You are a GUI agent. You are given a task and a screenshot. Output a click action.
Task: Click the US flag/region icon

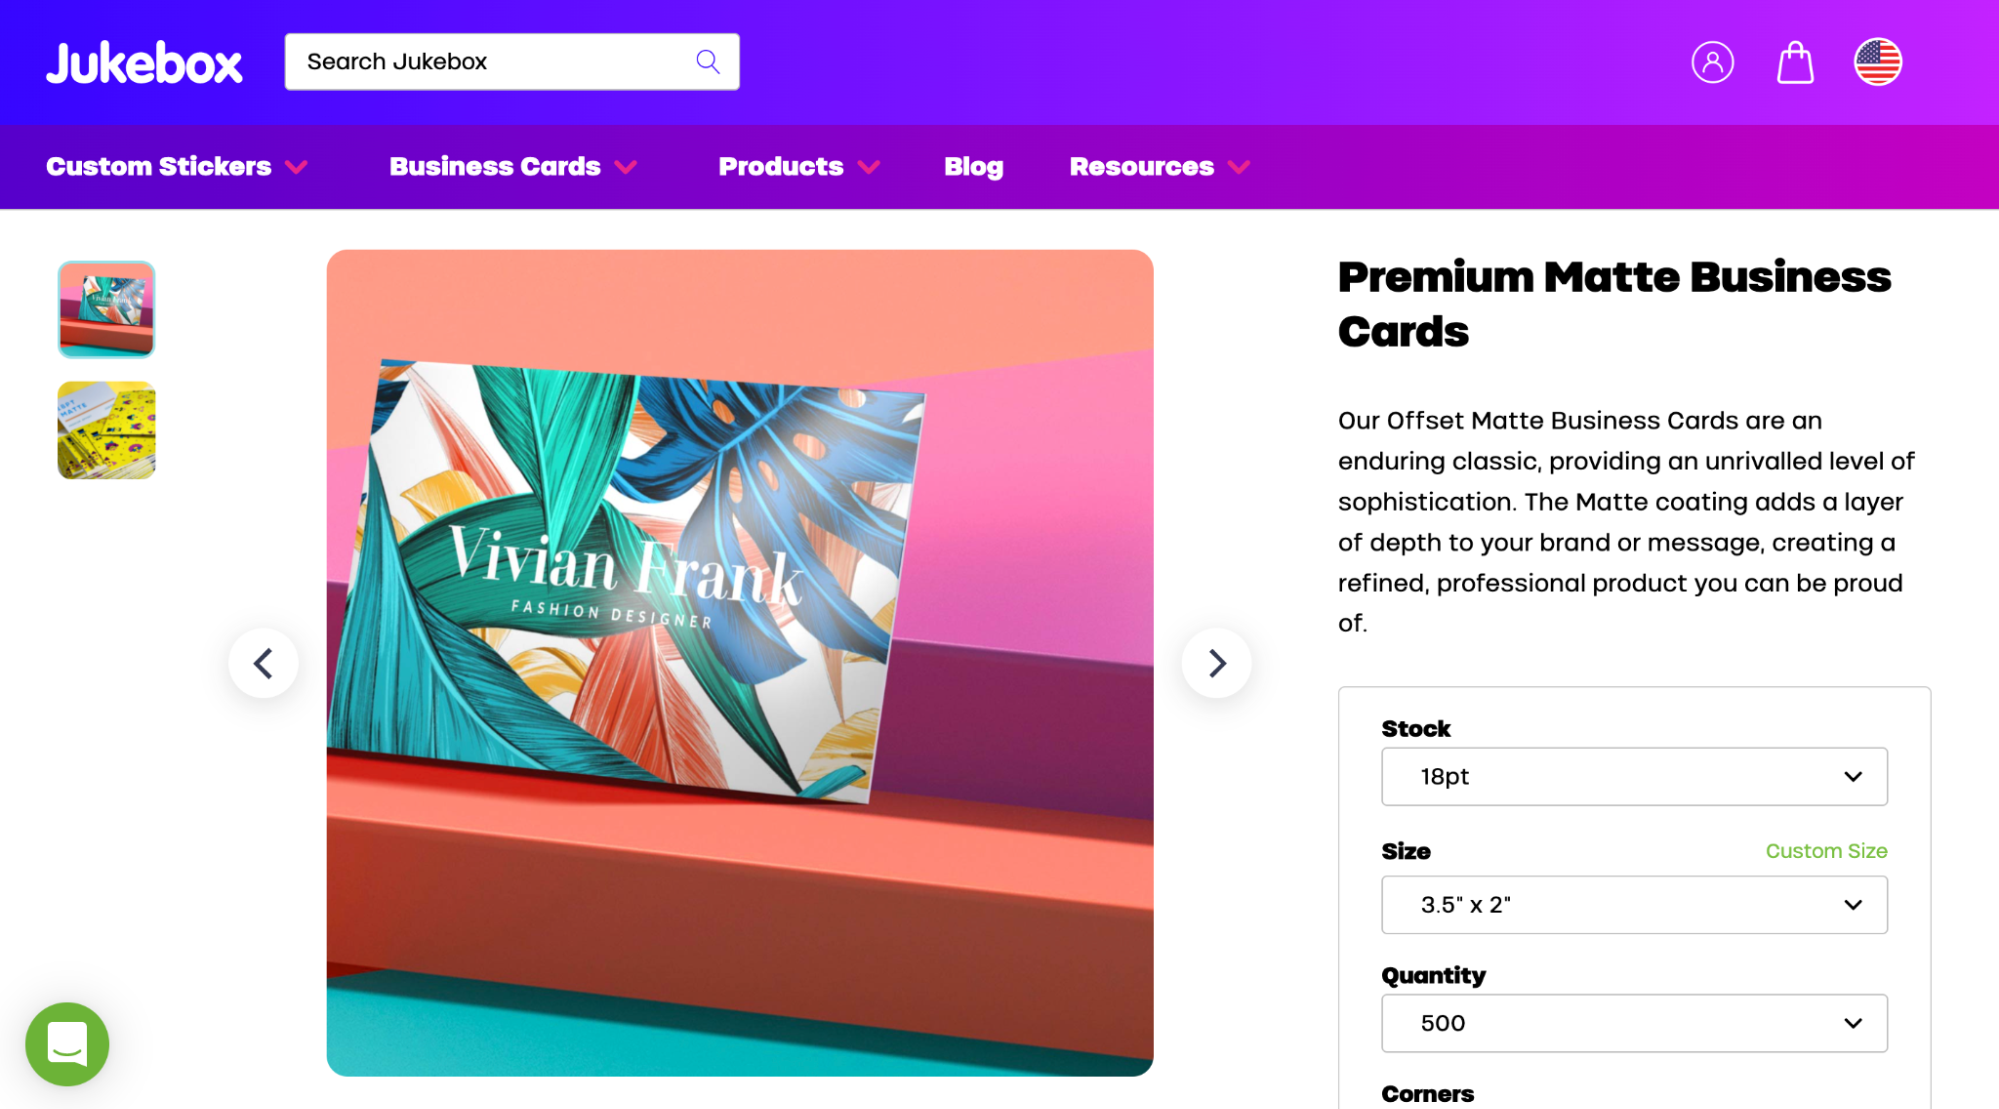coord(1880,60)
